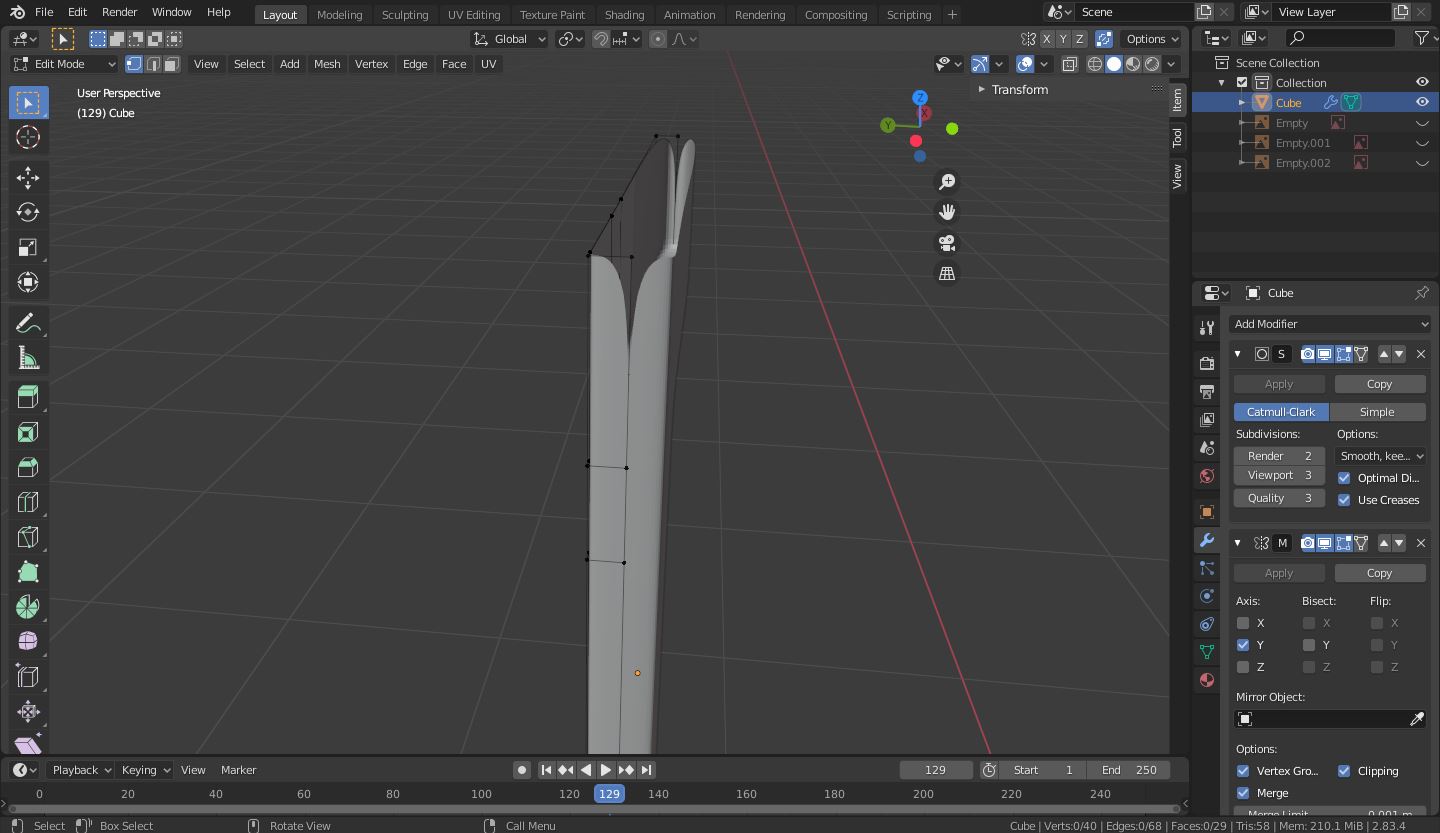
Task: Switch orthographic/perspective grid icon
Action: (946, 273)
